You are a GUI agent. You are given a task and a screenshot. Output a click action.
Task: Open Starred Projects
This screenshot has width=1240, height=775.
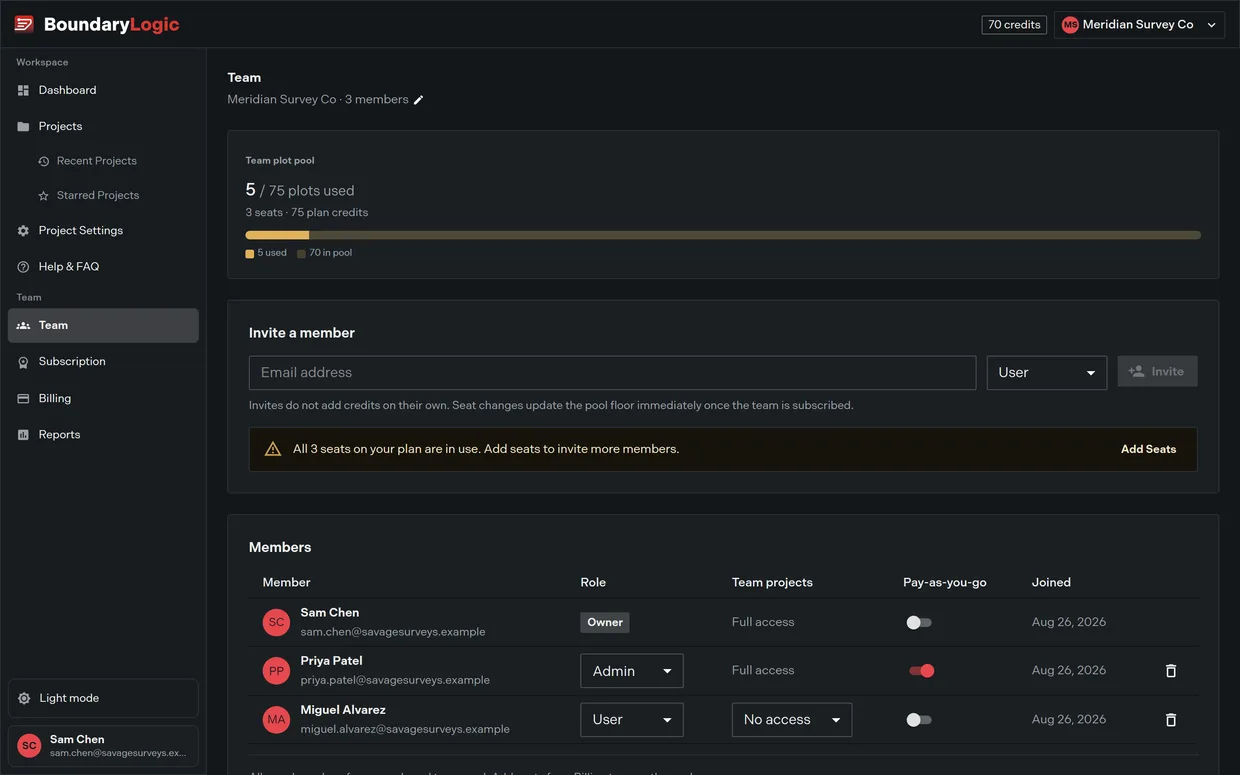coord(103,196)
